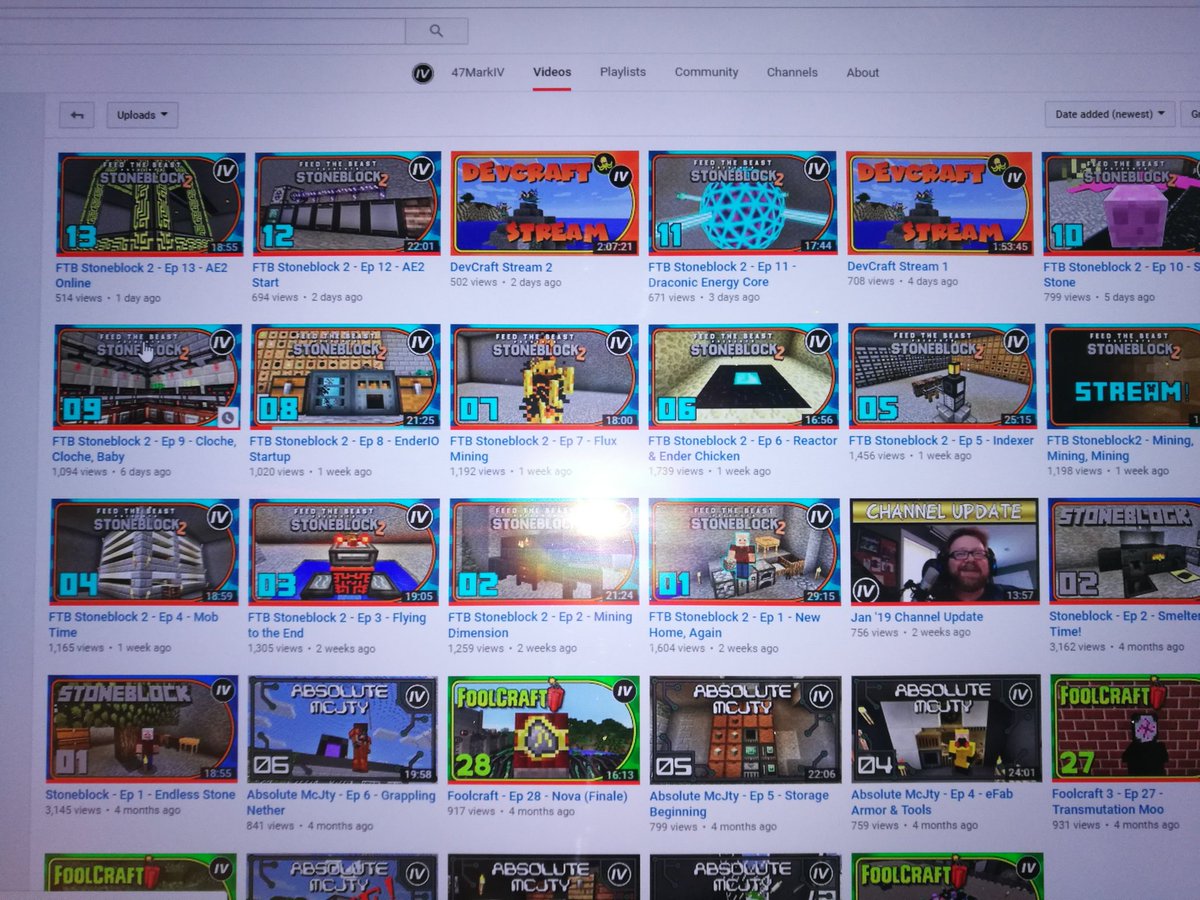
Task: Click the 47MarkIV channel name
Action: tap(479, 73)
